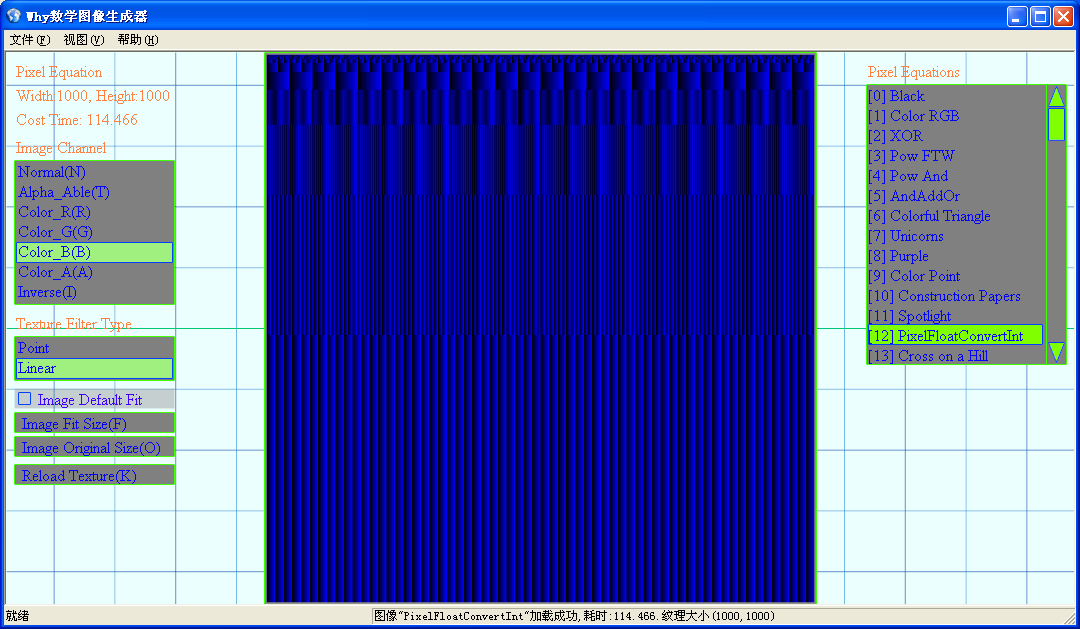The image size is (1080, 629).
Task: Select the [10] Construction Papers equation
Action: (956, 296)
